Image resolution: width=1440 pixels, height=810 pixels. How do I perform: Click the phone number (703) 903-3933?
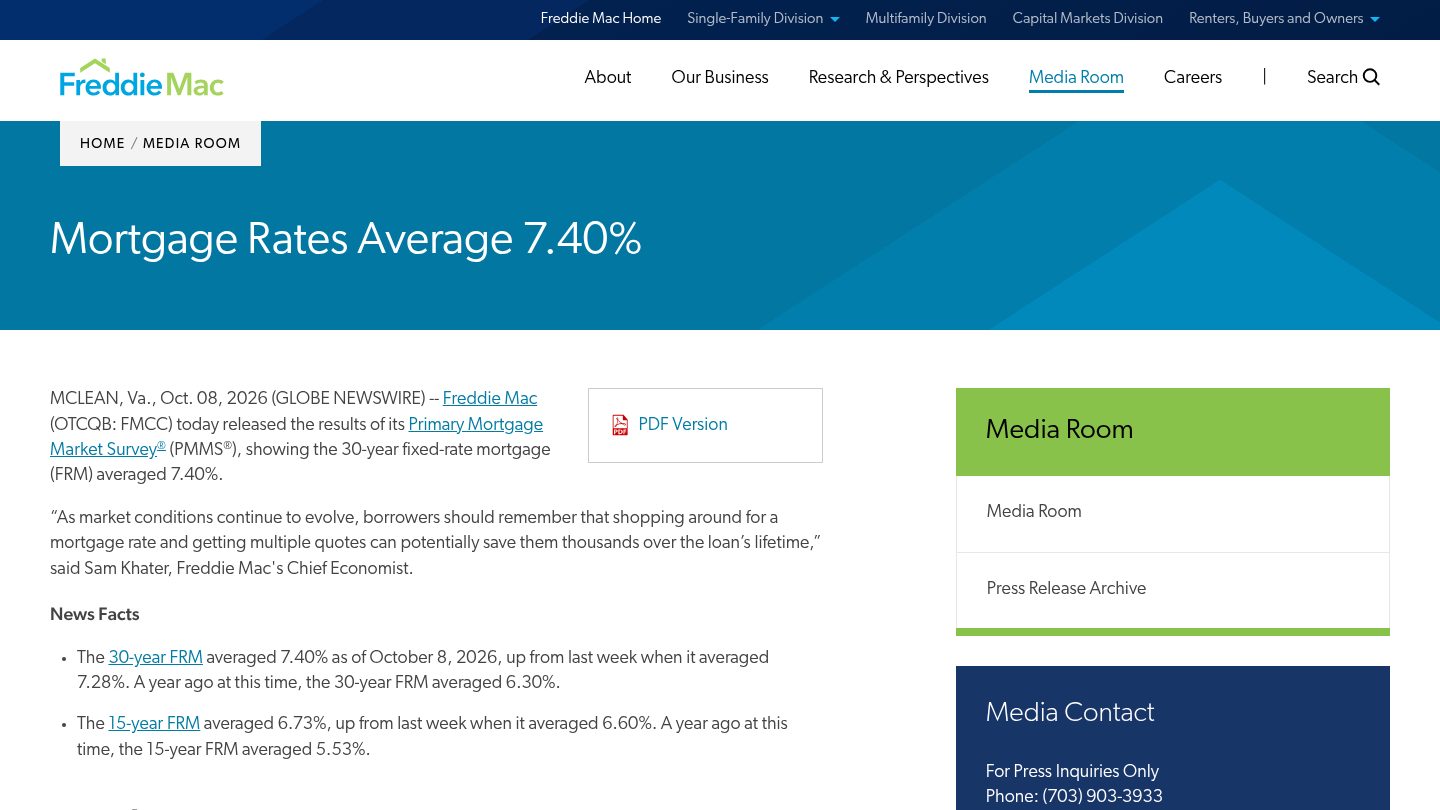[1102, 797]
